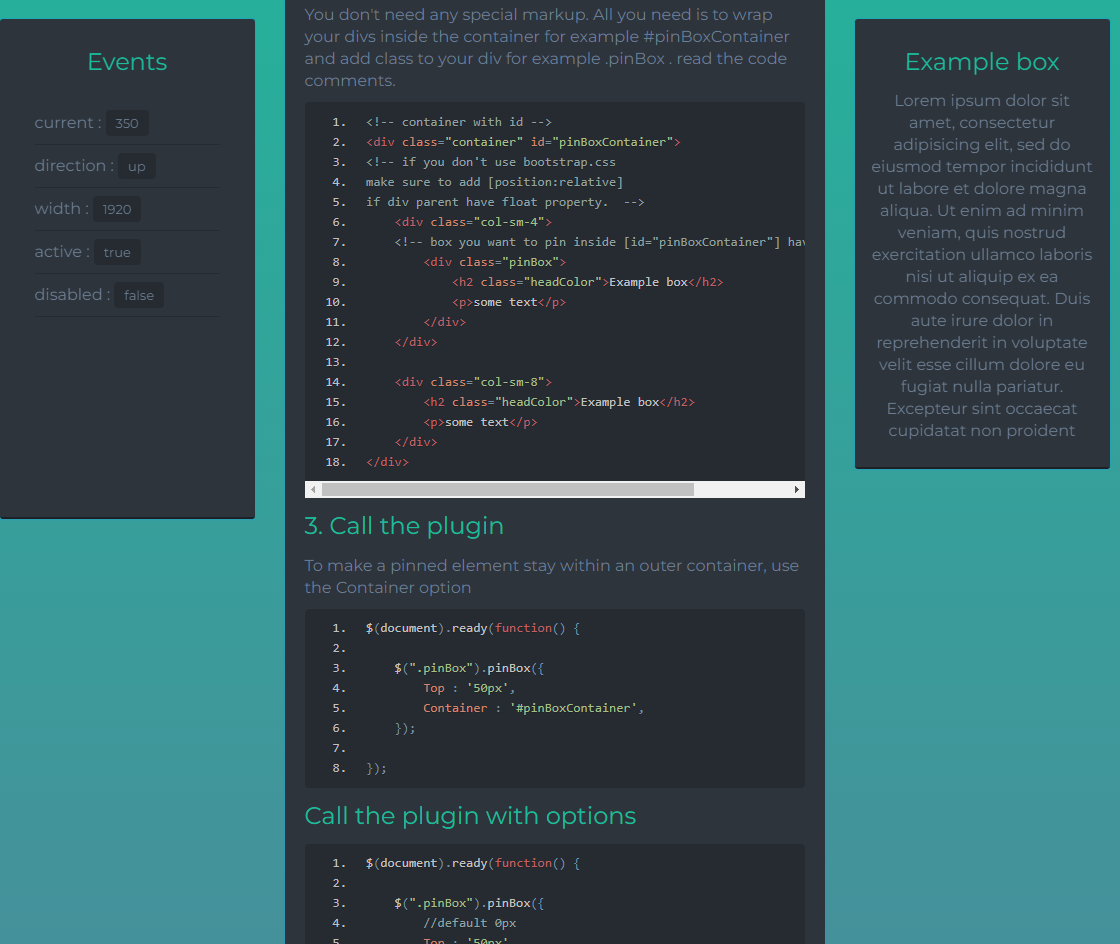The width and height of the screenshot is (1120, 944).
Task: Click the disabled value false badge
Action: [x=139, y=295]
